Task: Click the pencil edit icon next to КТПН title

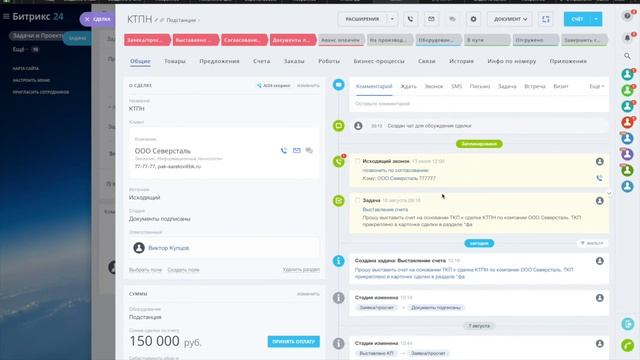Action: pos(156,20)
